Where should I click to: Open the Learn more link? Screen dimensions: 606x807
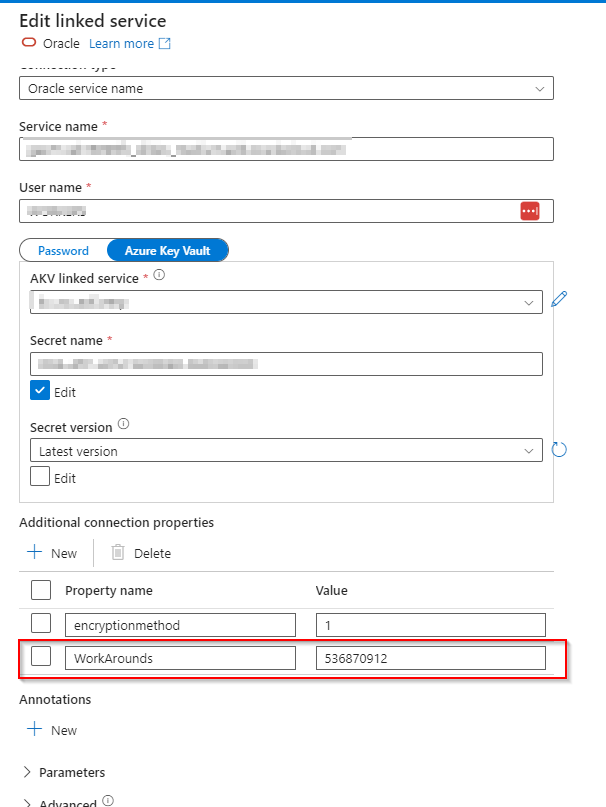click(122, 44)
